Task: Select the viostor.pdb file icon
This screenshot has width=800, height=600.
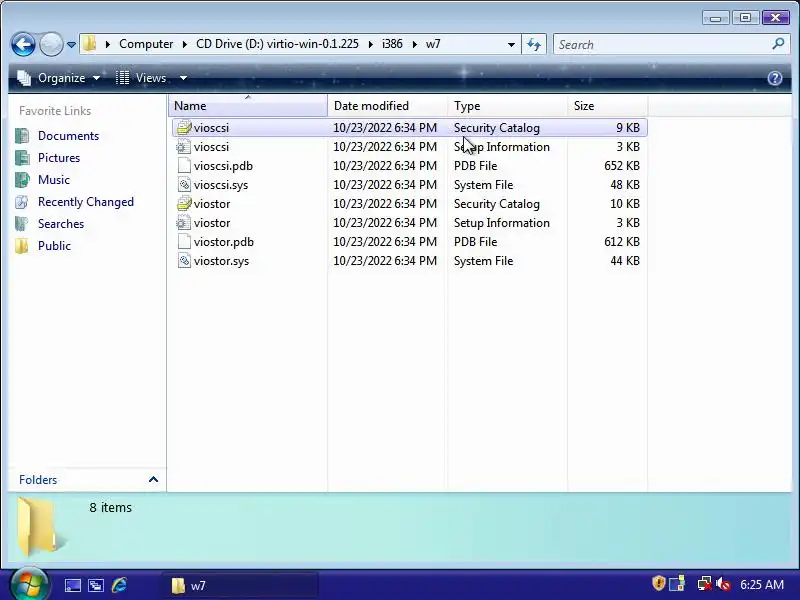Action: 184,242
